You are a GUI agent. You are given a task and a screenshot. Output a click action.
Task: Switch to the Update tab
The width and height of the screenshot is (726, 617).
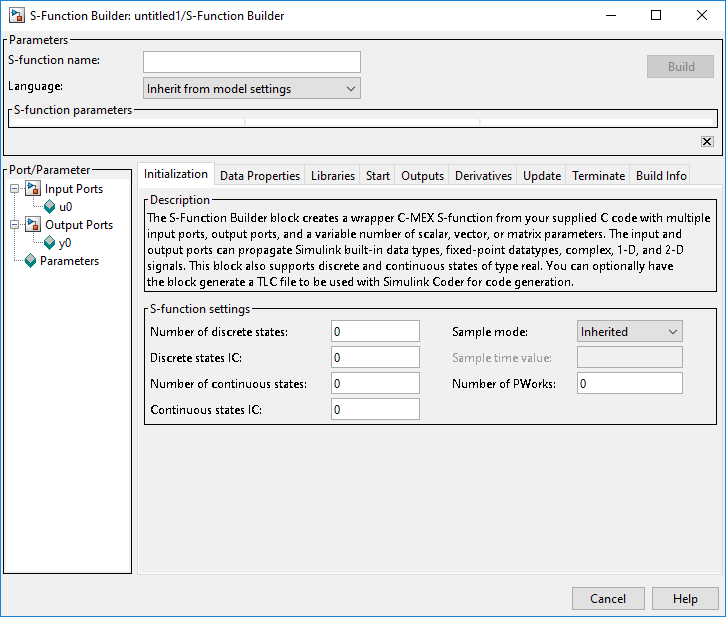pos(542,176)
